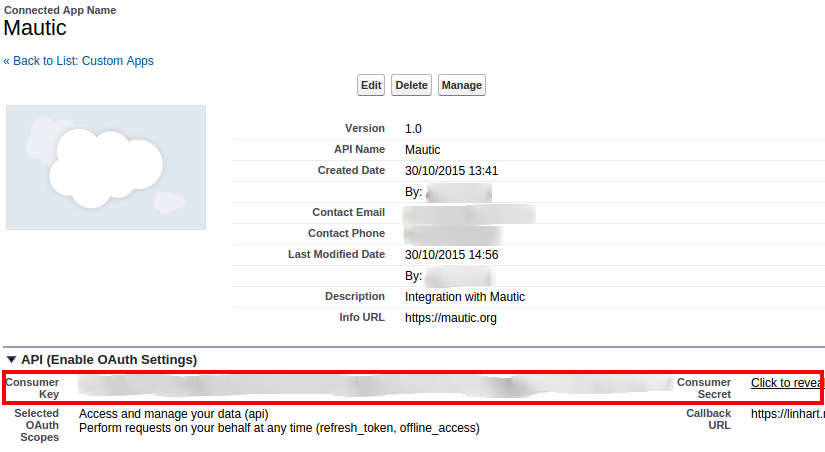Screen dimensions: 825x452
Task: Click the cloud logo image
Action: 106,167
